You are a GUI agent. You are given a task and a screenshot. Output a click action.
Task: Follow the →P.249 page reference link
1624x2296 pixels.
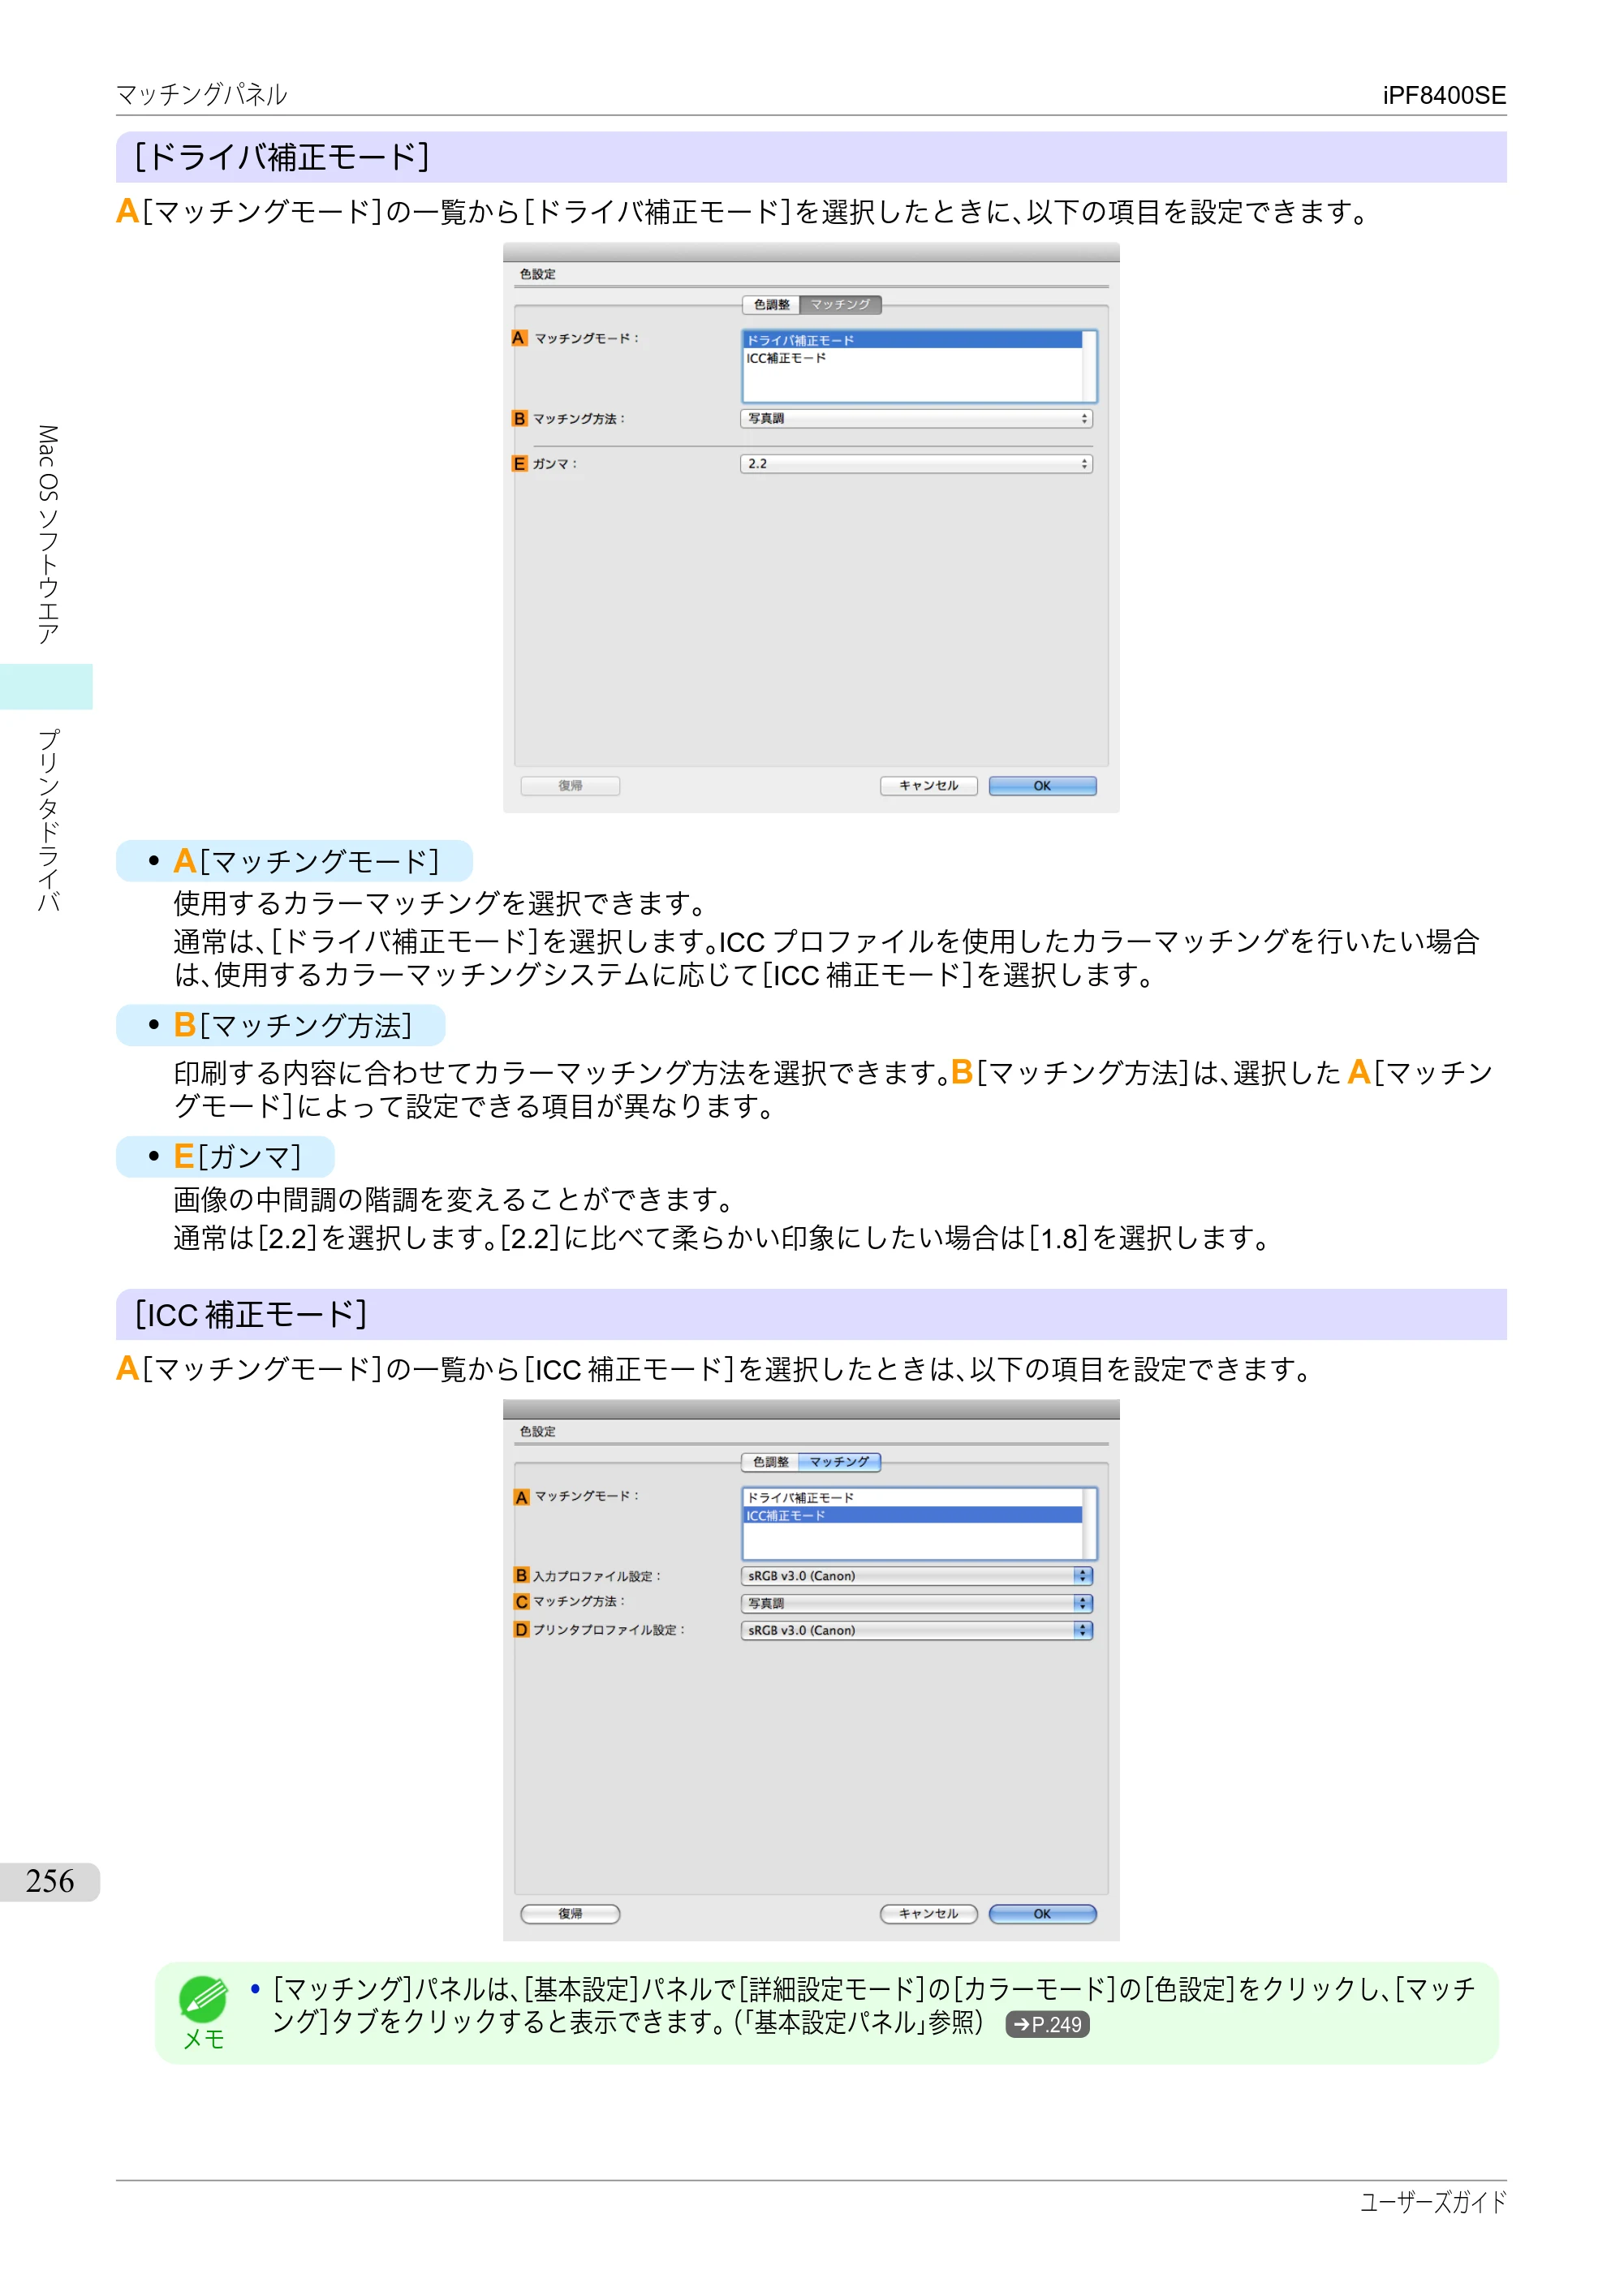1047,2025
